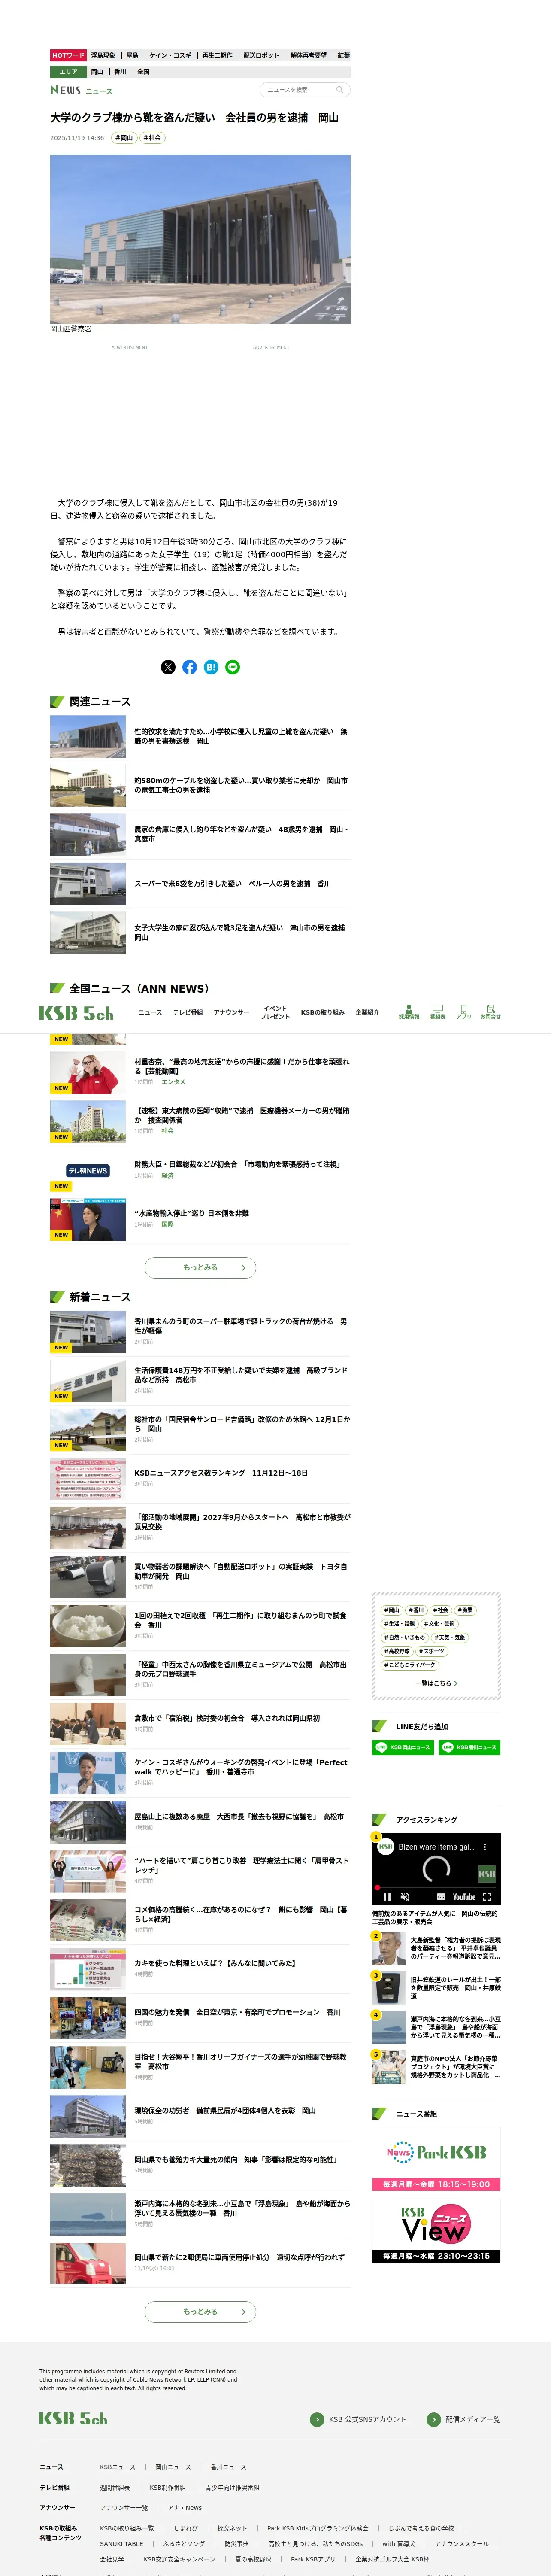Open video on YouTube via logo
This screenshot has height=2576, width=551.
click(x=464, y=1896)
